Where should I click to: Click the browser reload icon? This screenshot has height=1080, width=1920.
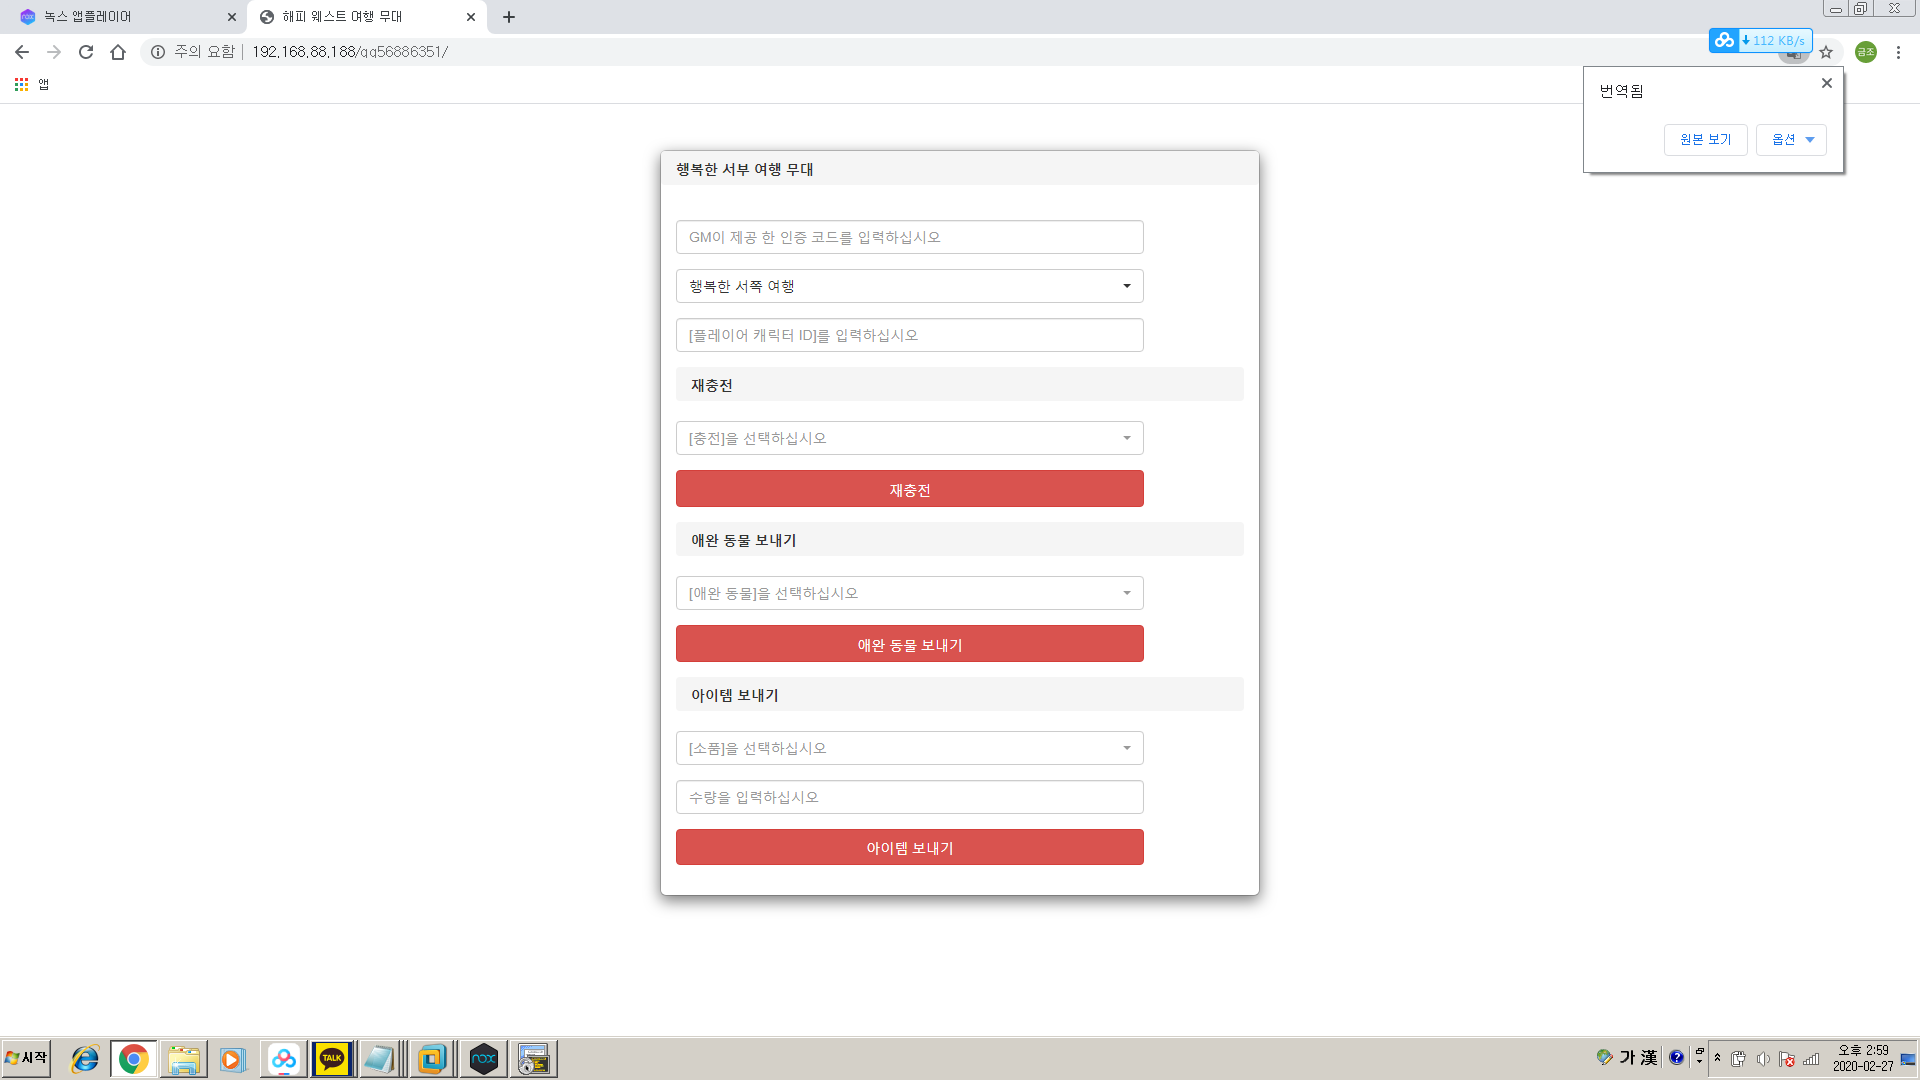[x=86, y=52]
